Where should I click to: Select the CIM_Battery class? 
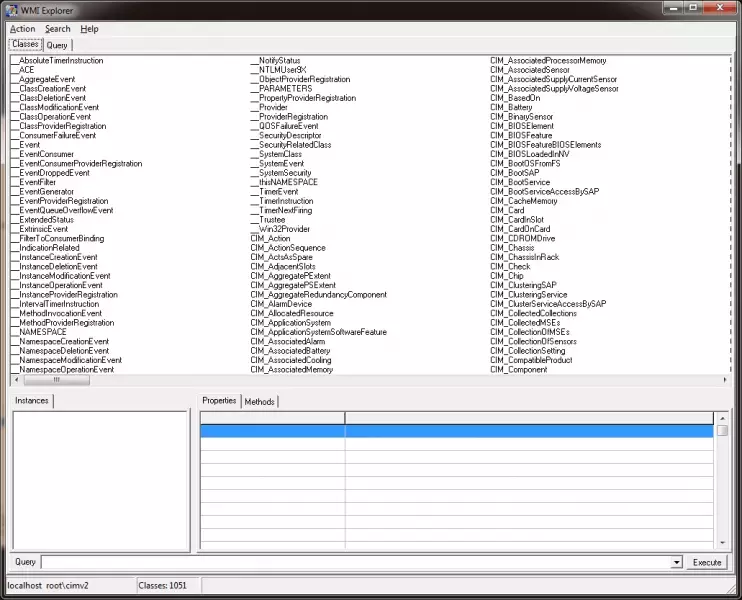point(511,107)
